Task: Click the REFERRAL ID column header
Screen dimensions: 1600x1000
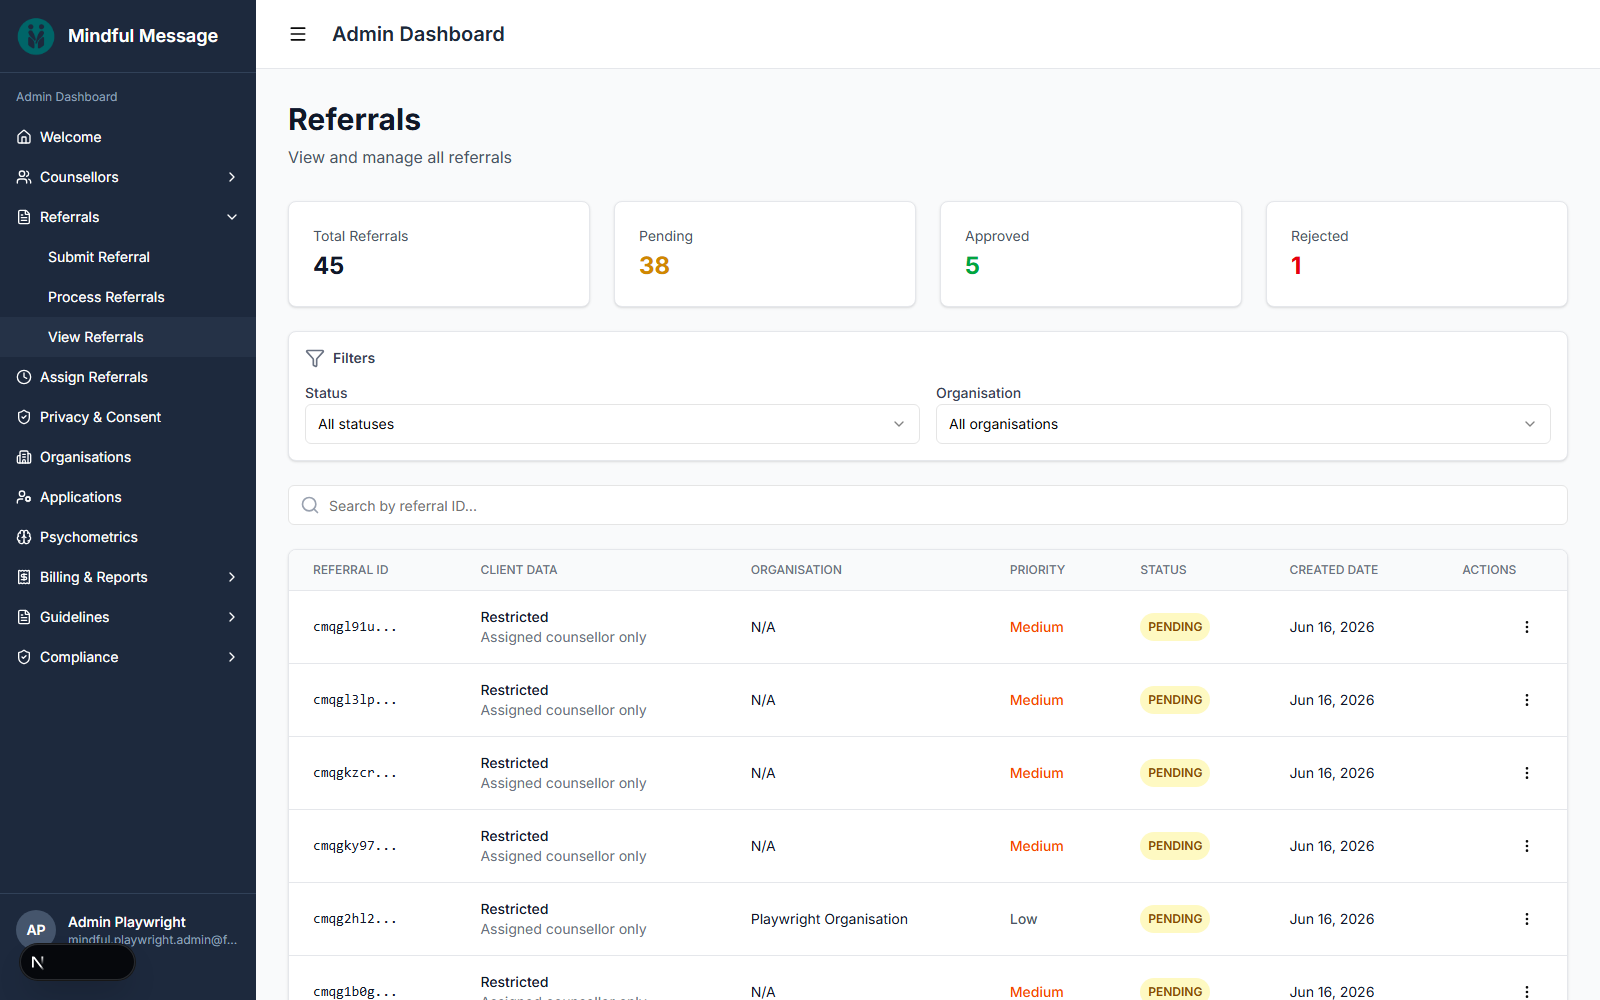Action: (x=351, y=570)
